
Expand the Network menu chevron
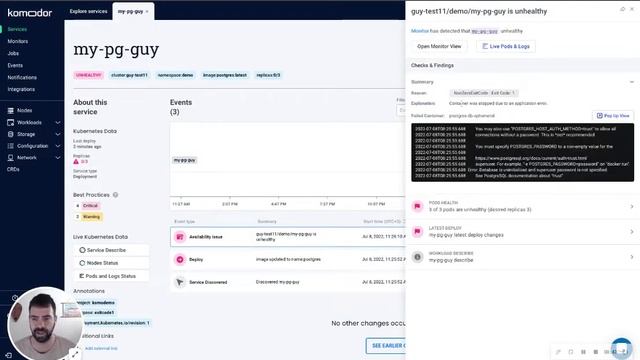(58, 158)
